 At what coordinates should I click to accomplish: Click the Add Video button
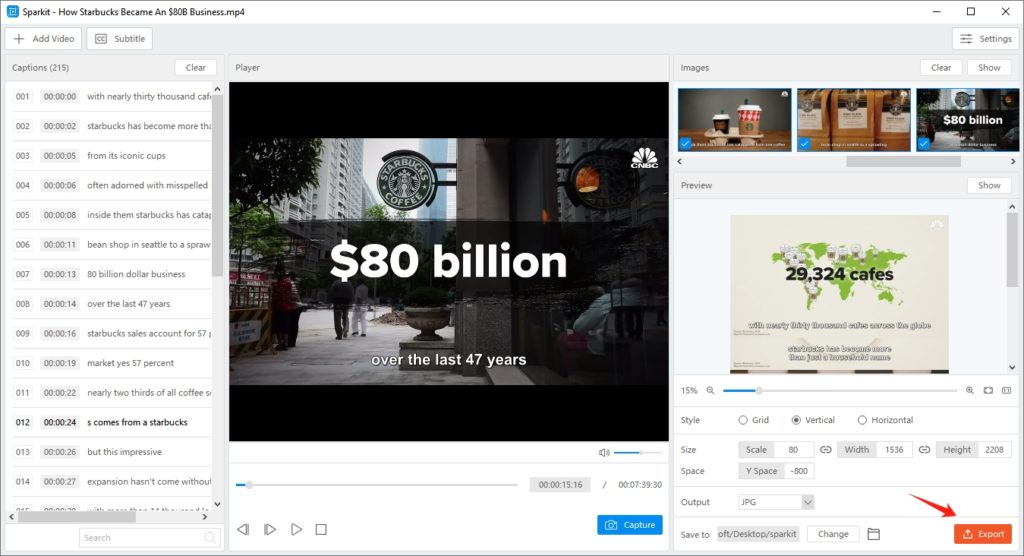(x=44, y=39)
